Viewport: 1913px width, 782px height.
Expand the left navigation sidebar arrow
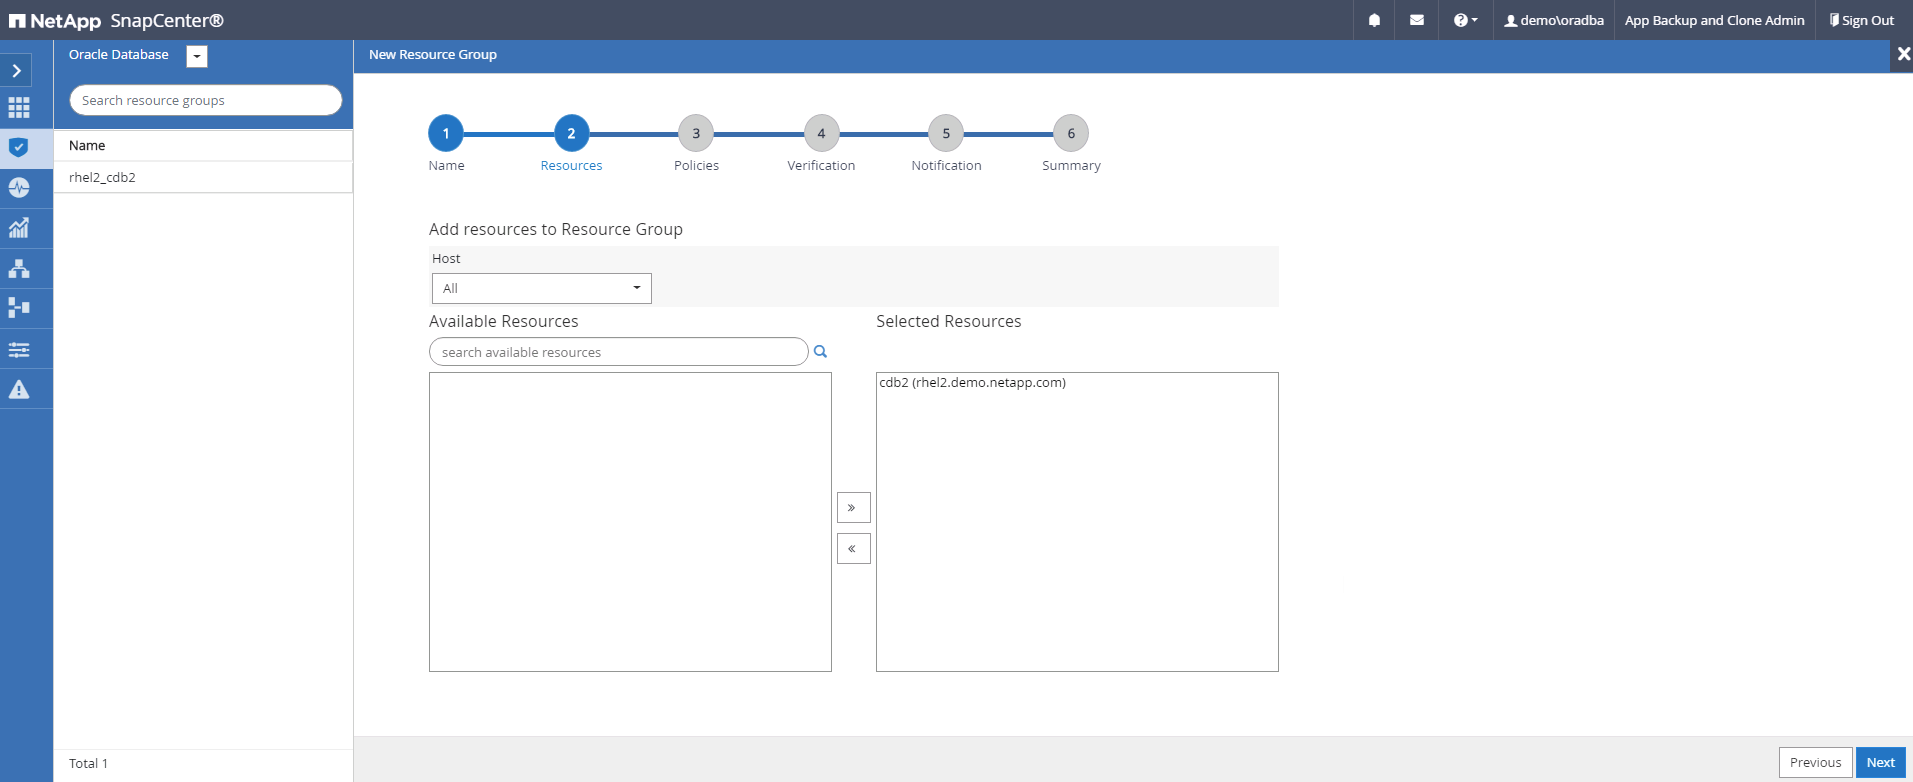17,71
